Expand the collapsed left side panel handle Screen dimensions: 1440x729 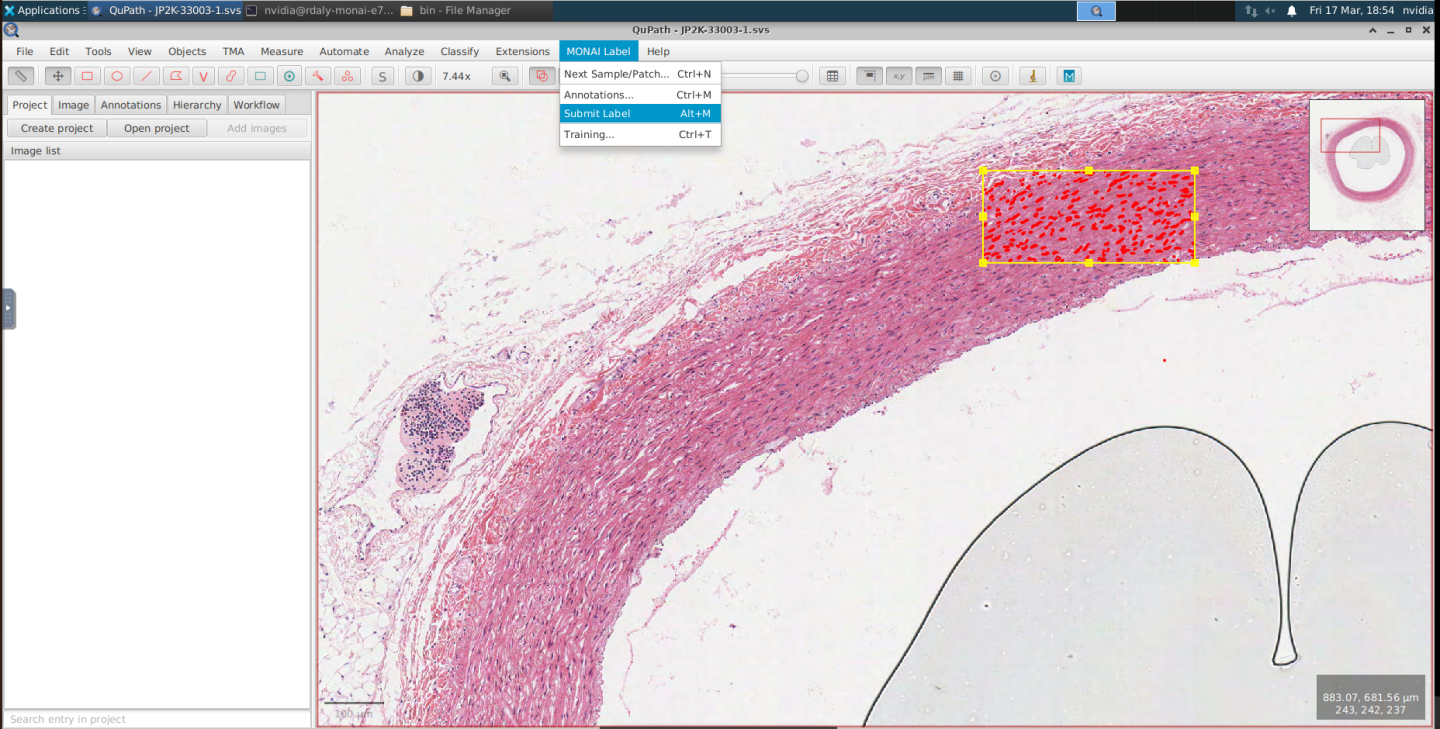(x=8, y=308)
